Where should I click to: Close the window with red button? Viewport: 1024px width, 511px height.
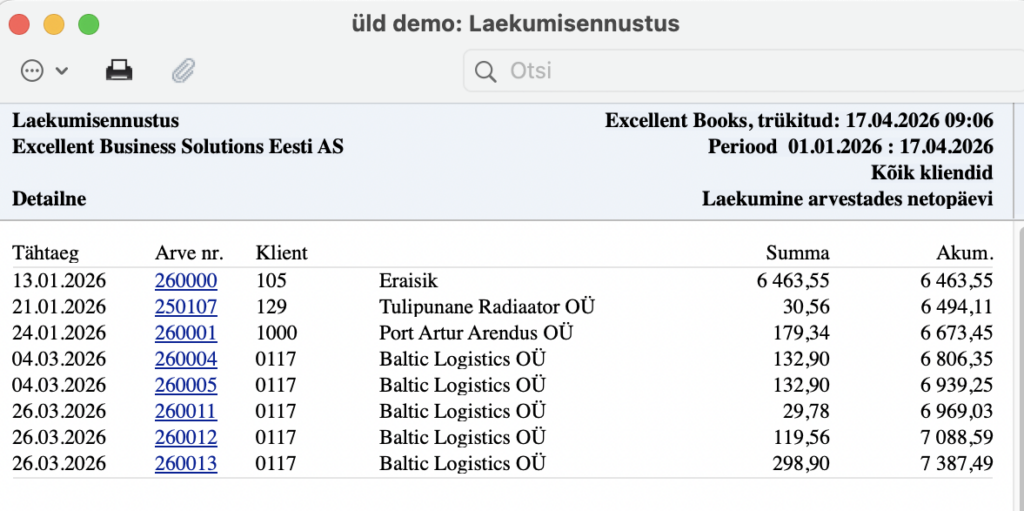tap(20, 24)
